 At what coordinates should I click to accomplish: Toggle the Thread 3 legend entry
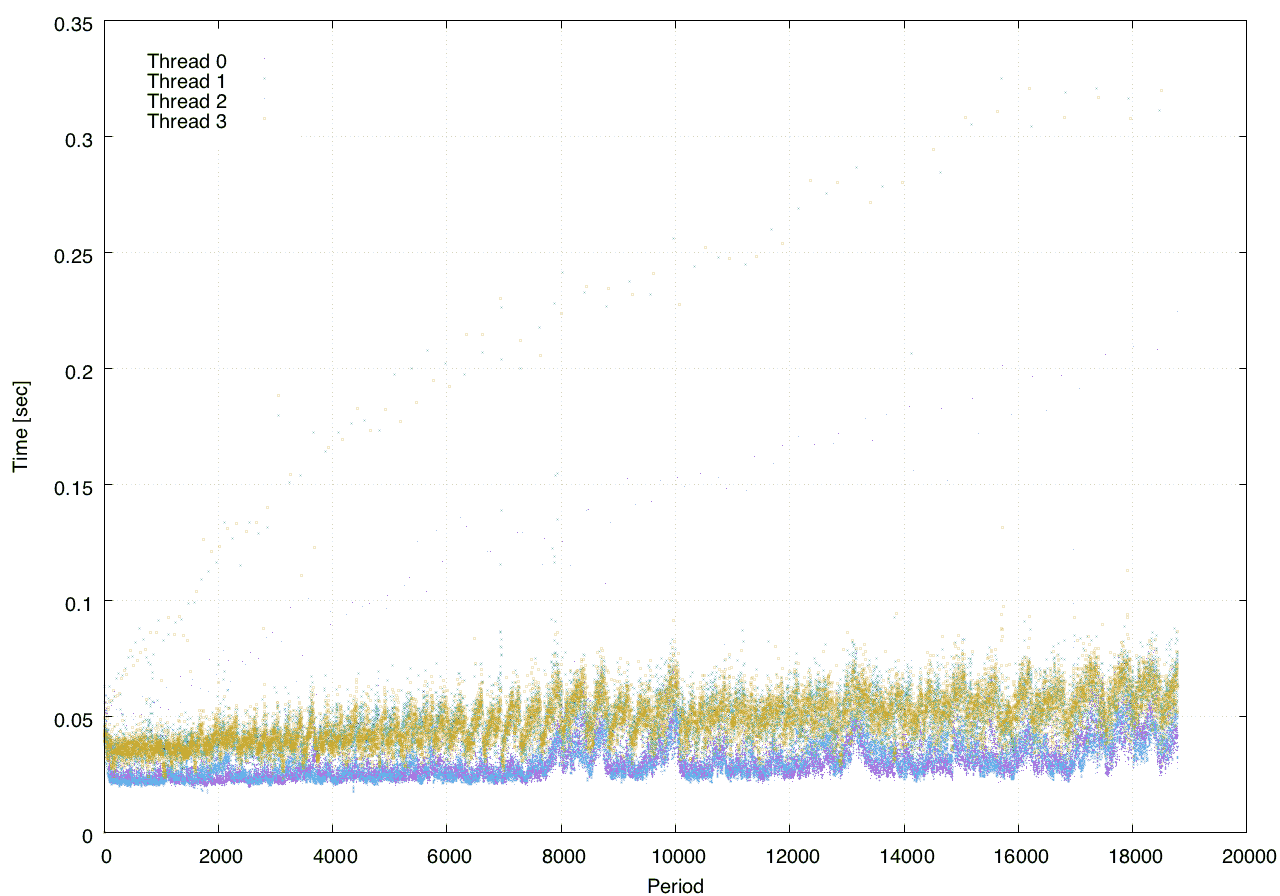(x=187, y=121)
